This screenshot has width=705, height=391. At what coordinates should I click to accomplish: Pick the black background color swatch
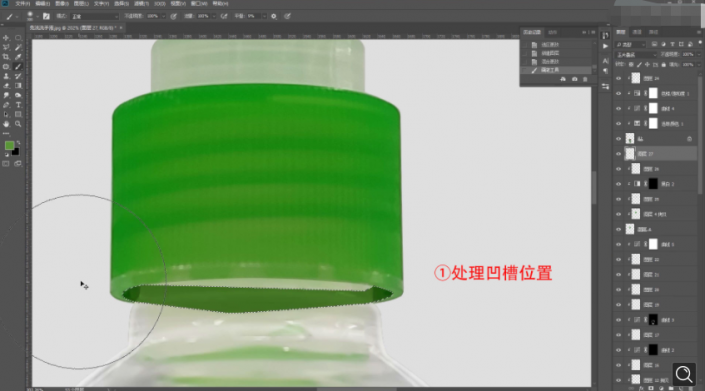tap(16, 152)
